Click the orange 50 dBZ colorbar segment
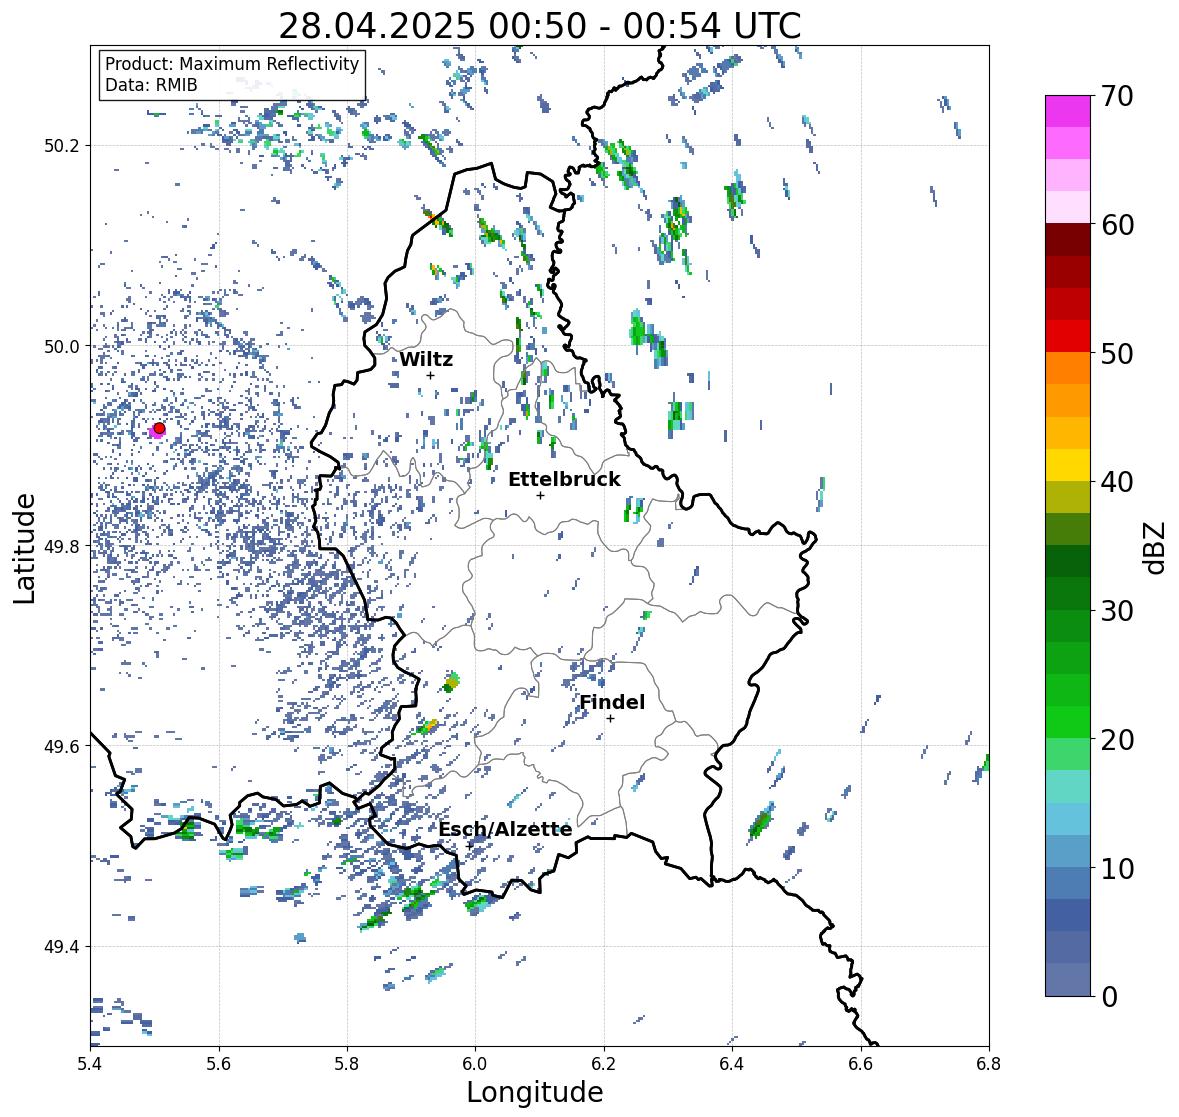This screenshot has width=1179, height=1117. pos(1068,368)
